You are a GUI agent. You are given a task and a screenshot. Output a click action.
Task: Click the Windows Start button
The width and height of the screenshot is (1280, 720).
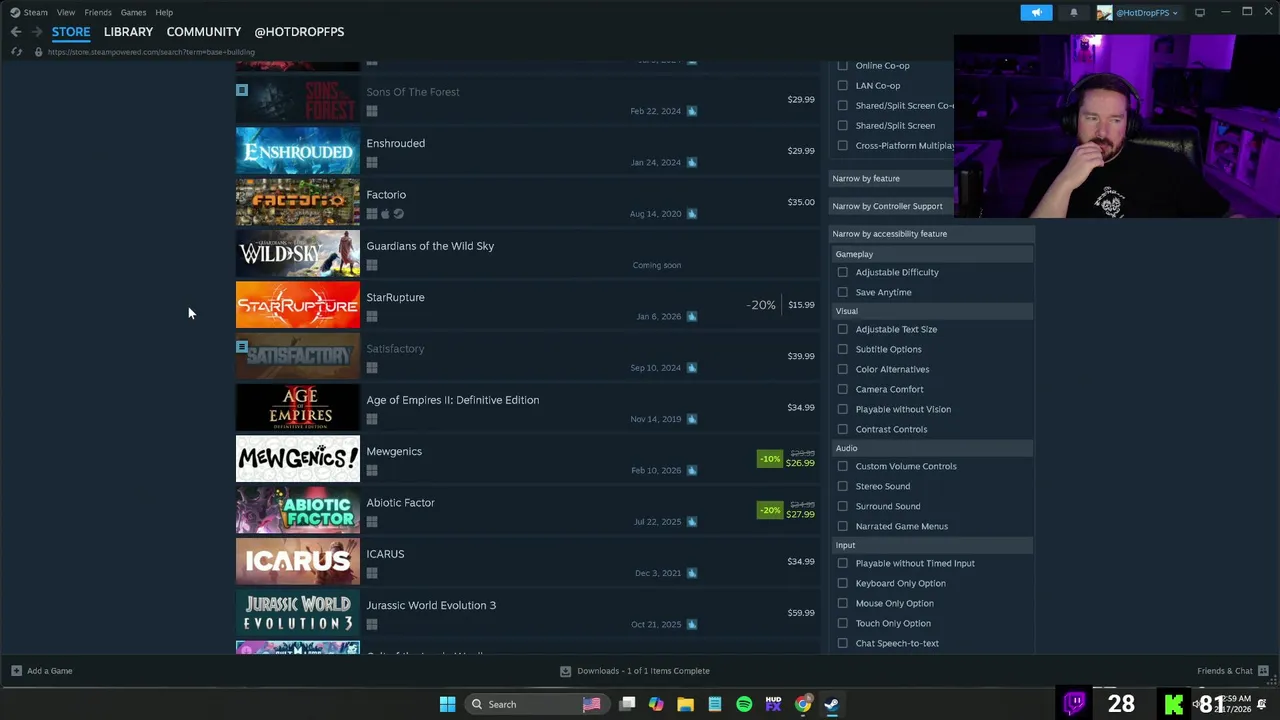447,704
